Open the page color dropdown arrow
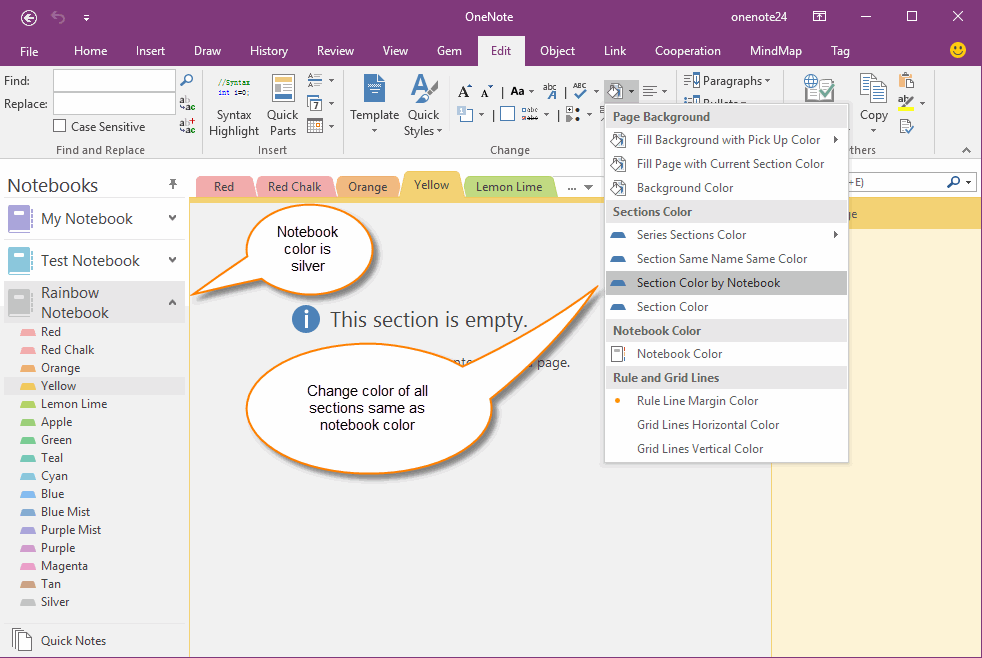The image size is (982, 658). click(631, 91)
